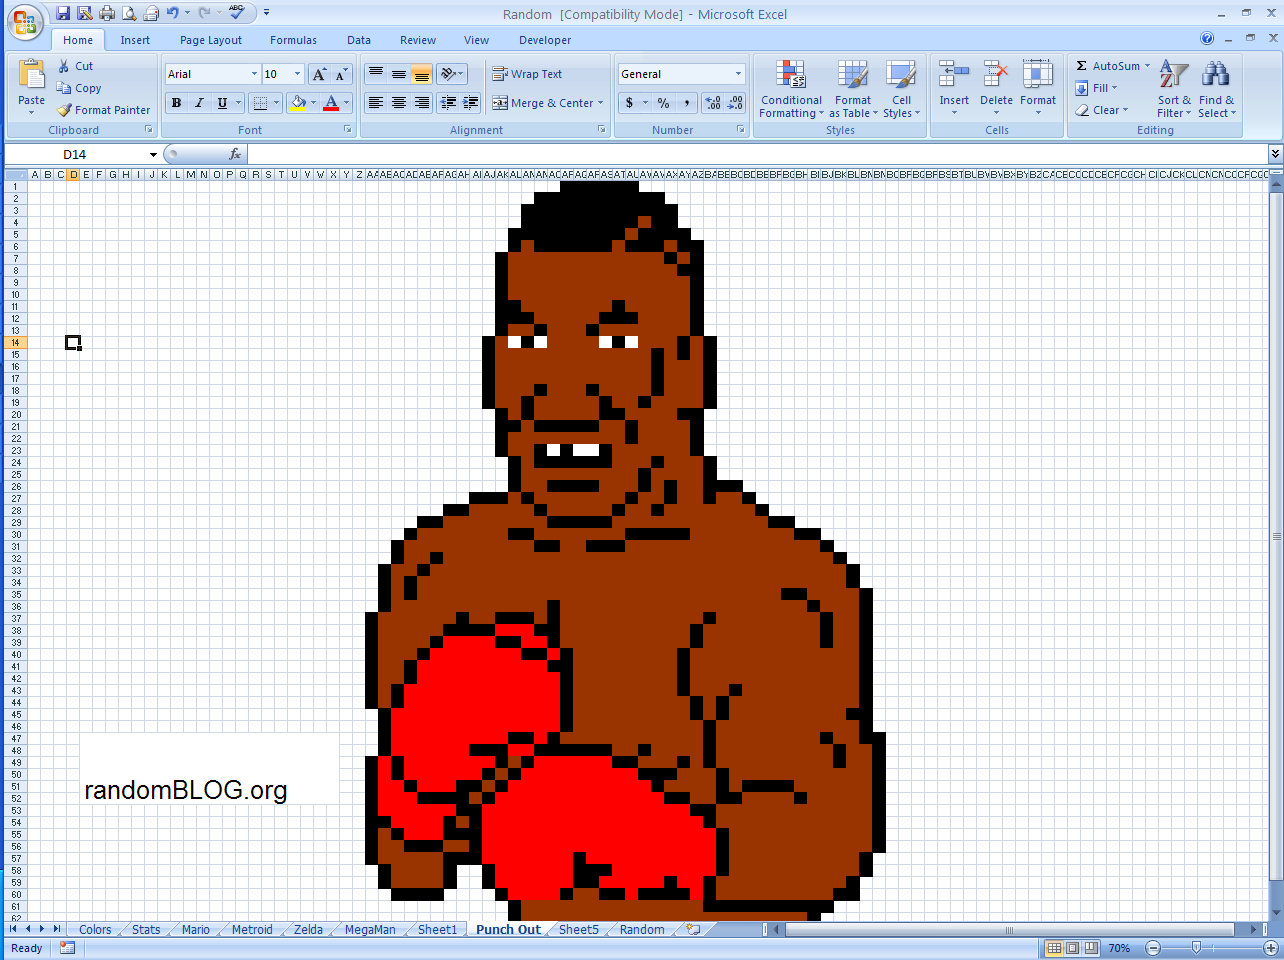Image resolution: width=1284 pixels, height=960 pixels.
Task: Click the zoom level 70% button
Action: pos(1119,948)
